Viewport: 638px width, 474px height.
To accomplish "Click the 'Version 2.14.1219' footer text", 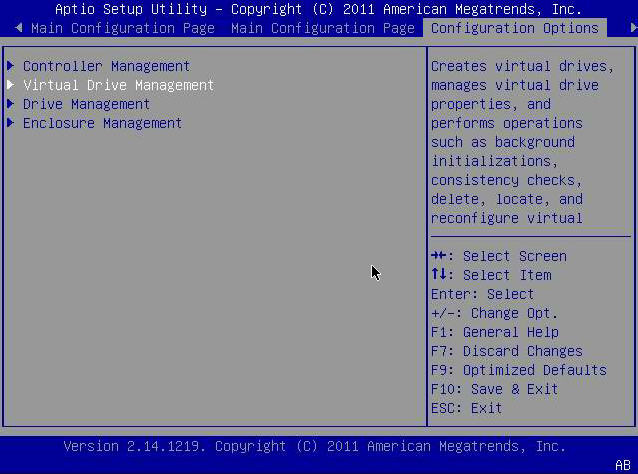I will click(x=135, y=446).
